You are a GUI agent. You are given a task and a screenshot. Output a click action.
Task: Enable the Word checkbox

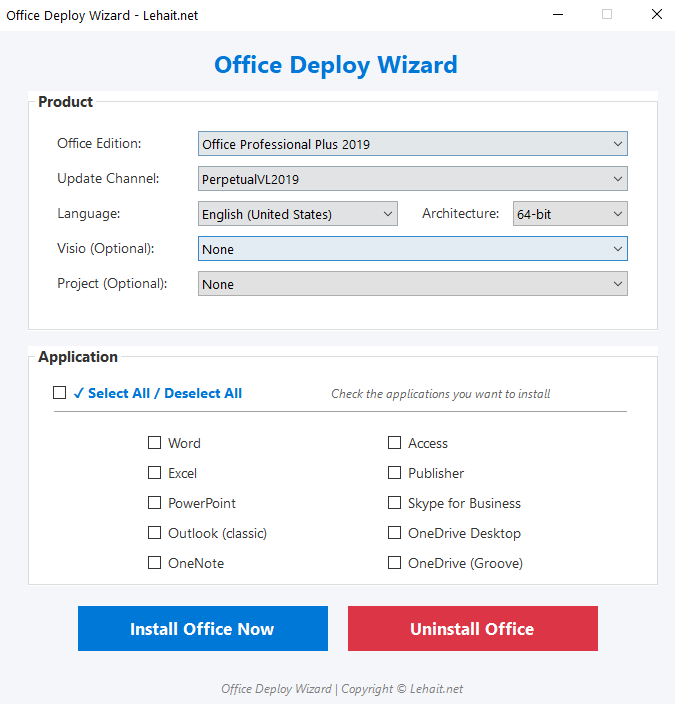click(154, 443)
